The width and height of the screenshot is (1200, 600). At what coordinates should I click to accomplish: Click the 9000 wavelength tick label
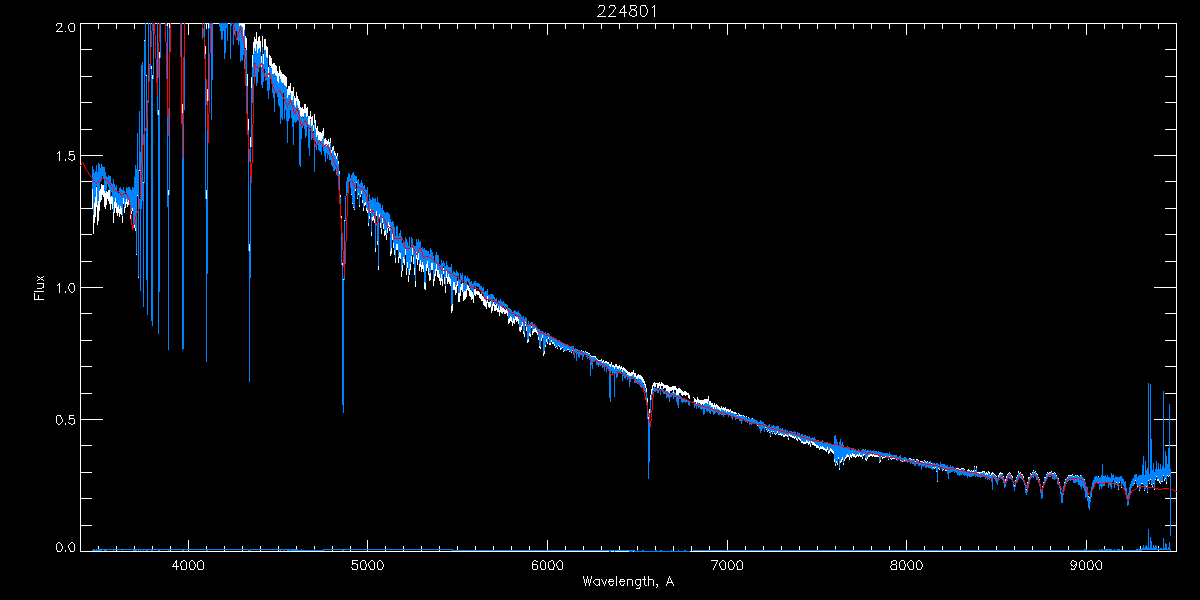[1087, 566]
